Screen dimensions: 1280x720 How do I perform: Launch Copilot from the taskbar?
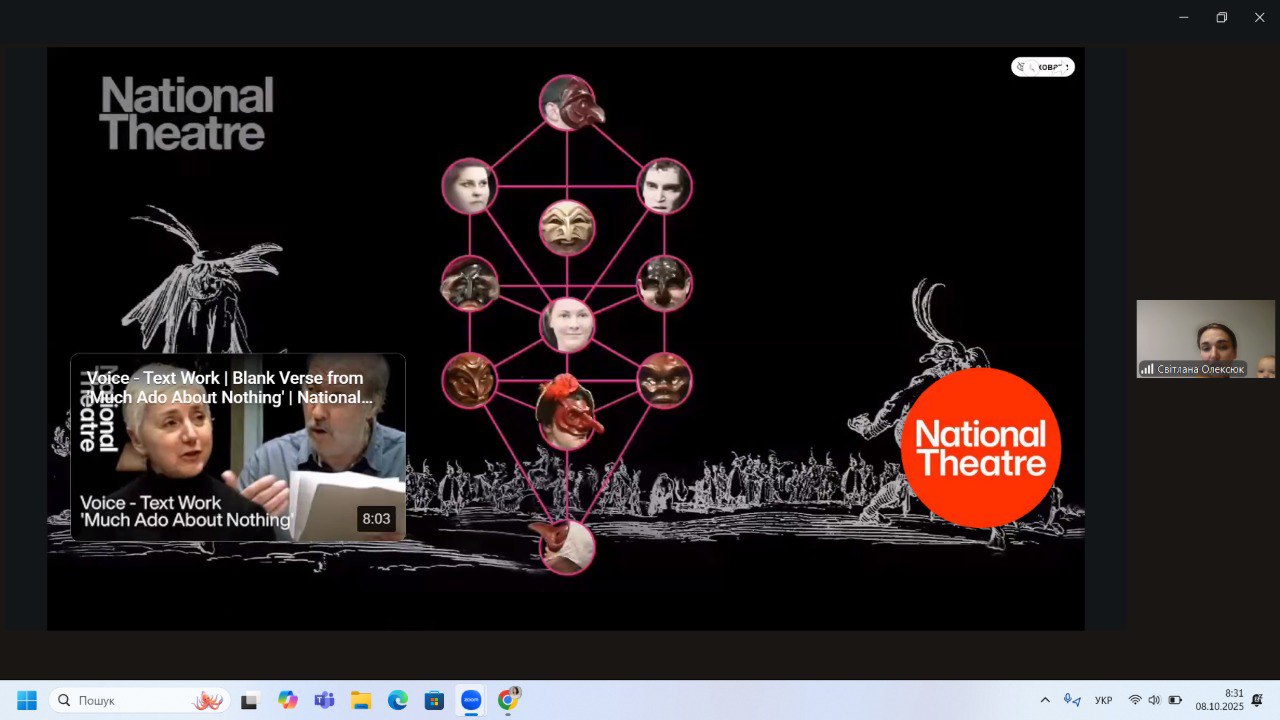[x=288, y=700]
